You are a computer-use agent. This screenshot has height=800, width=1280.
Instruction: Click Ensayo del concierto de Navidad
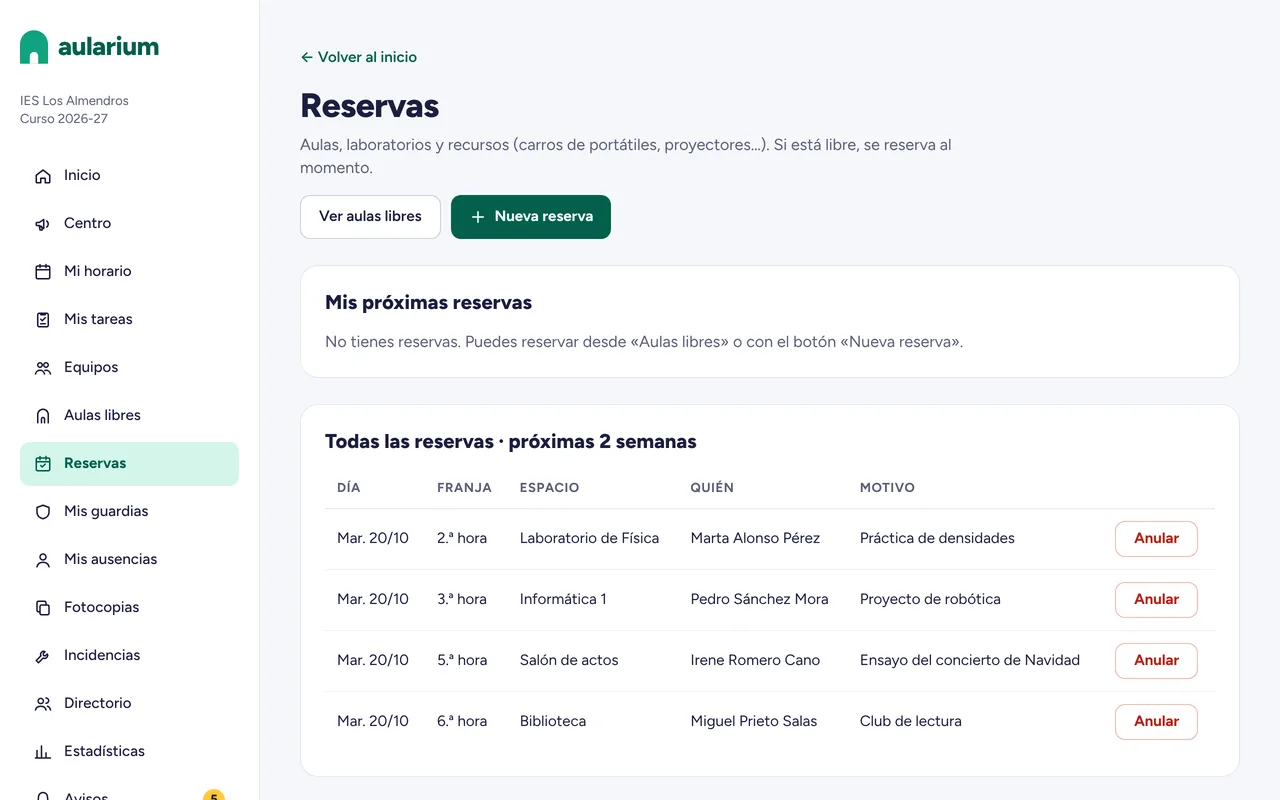(970, 661)
